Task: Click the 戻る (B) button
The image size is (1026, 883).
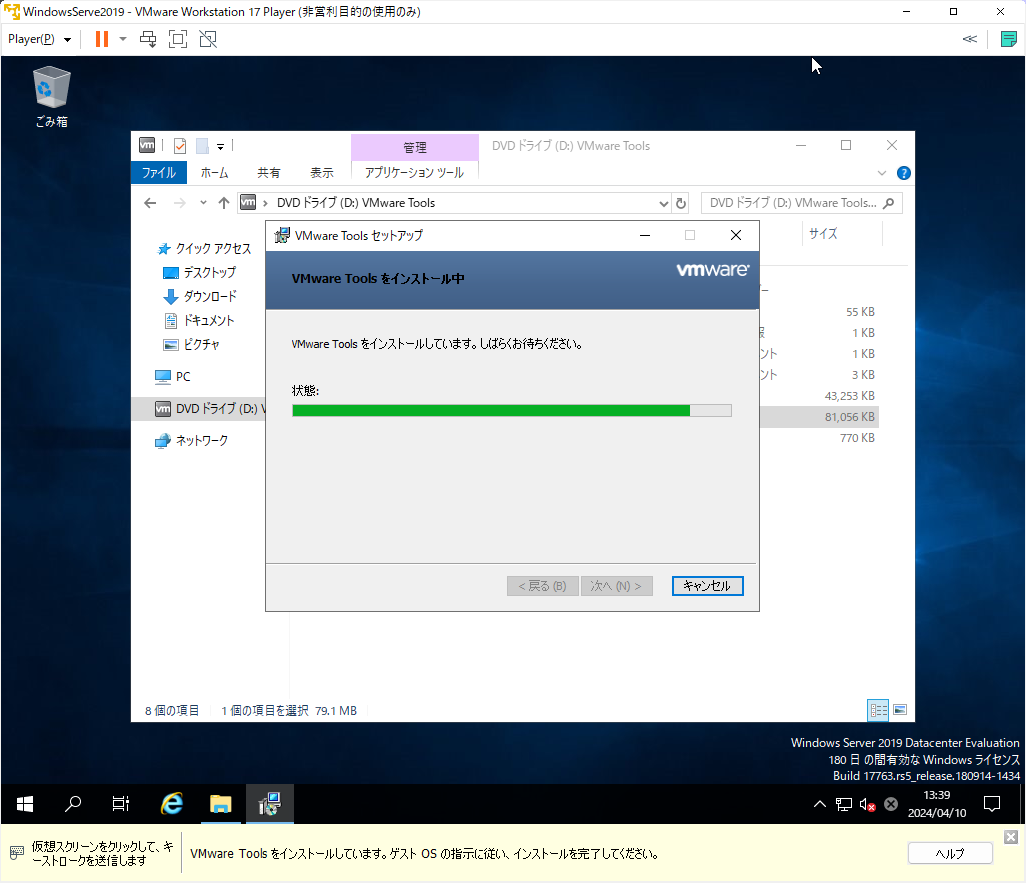Action: 542,586
